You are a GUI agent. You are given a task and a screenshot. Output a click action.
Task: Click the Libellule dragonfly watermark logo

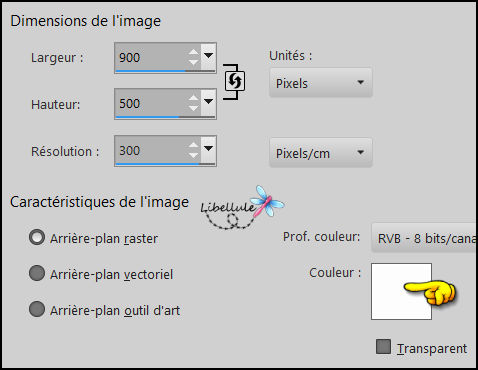point(242,207)
